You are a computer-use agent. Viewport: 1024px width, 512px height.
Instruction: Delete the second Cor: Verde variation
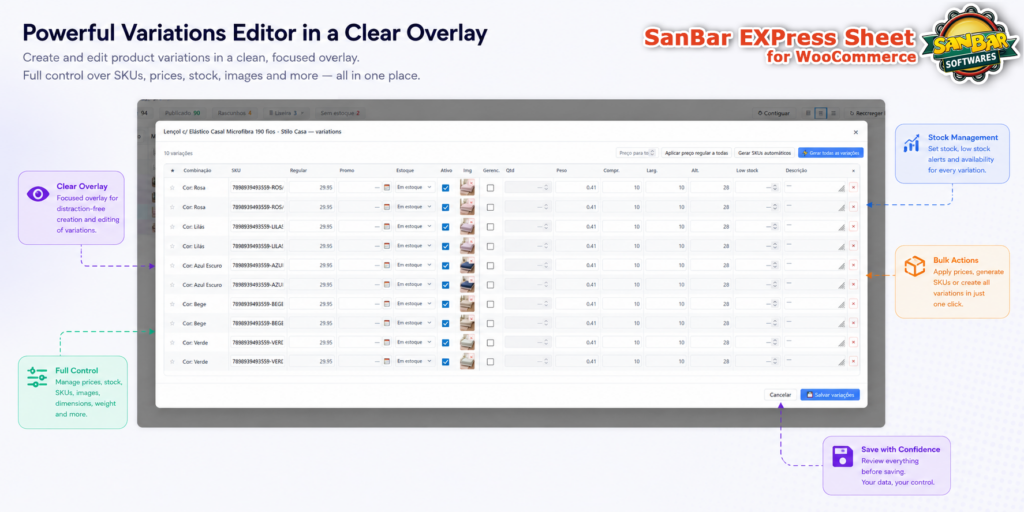coord(854,361)
